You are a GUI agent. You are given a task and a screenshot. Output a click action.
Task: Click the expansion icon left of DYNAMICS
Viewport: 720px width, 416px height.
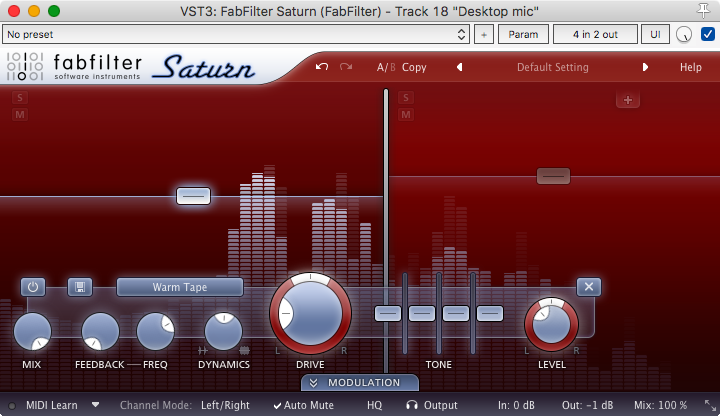coord(202,350)
